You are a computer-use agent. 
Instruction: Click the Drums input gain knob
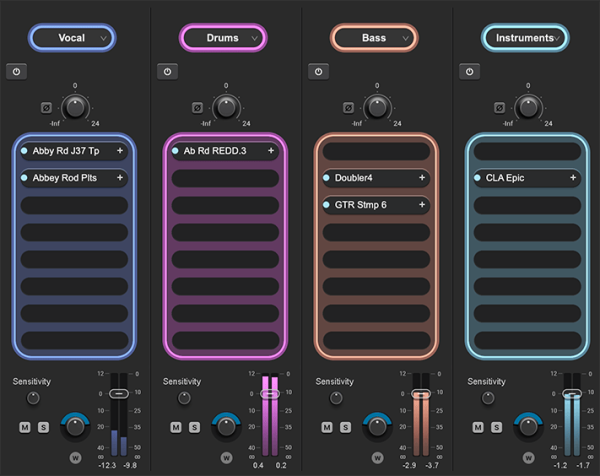click(226, 108)
